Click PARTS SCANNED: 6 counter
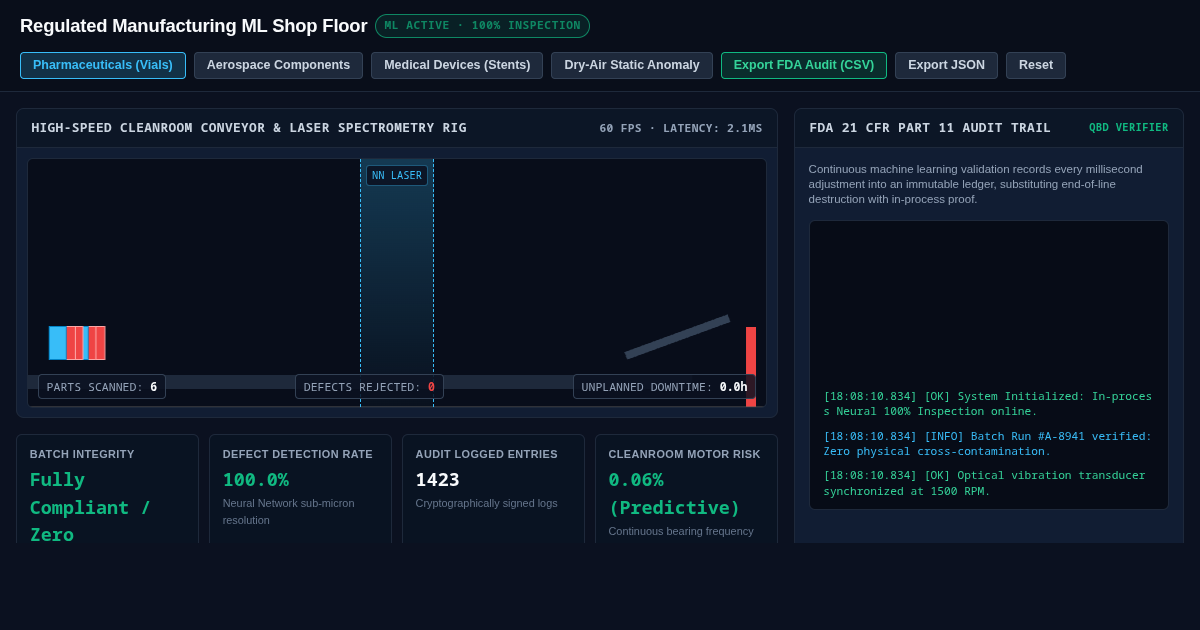Image resolution: width=1200 pixels, height=630 pixels. click(102, 387)
